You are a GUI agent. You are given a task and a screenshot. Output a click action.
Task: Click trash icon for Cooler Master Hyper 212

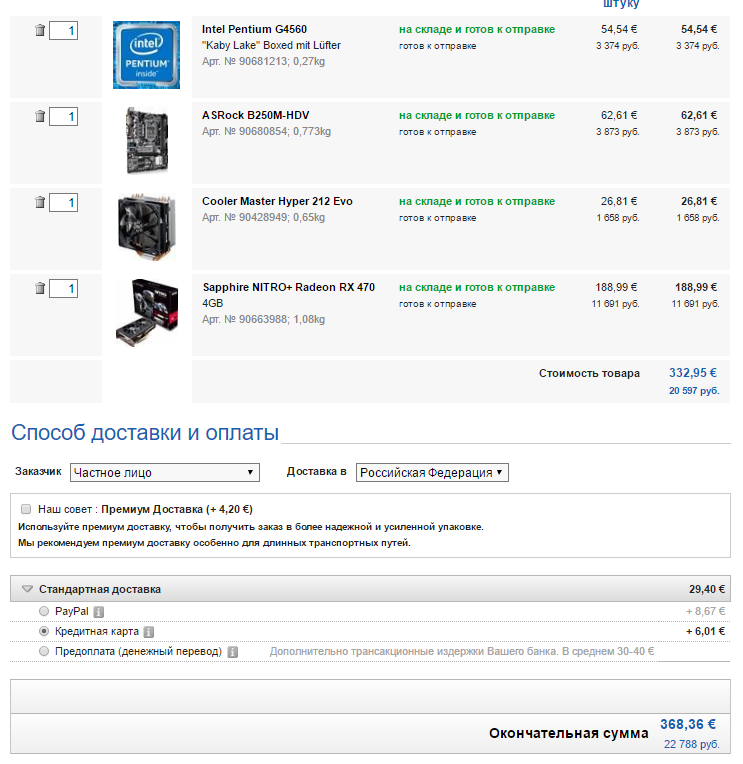(40, 203)
